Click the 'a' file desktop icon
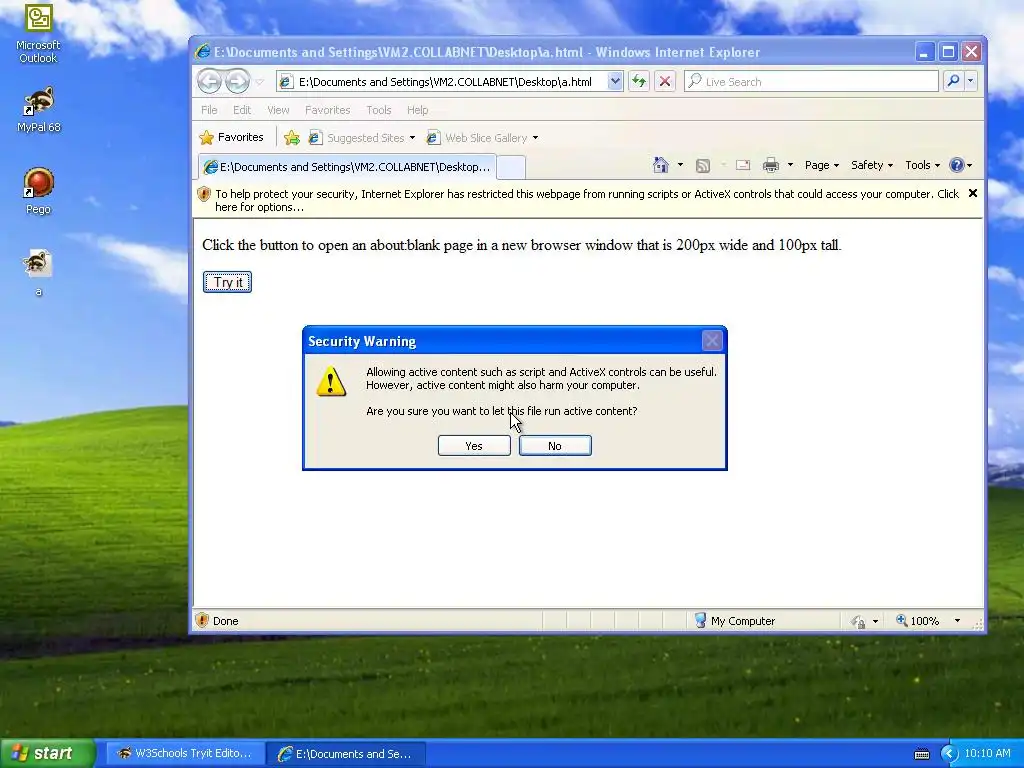The width and height of the screenshot is (1024, 768). (39, 273)
